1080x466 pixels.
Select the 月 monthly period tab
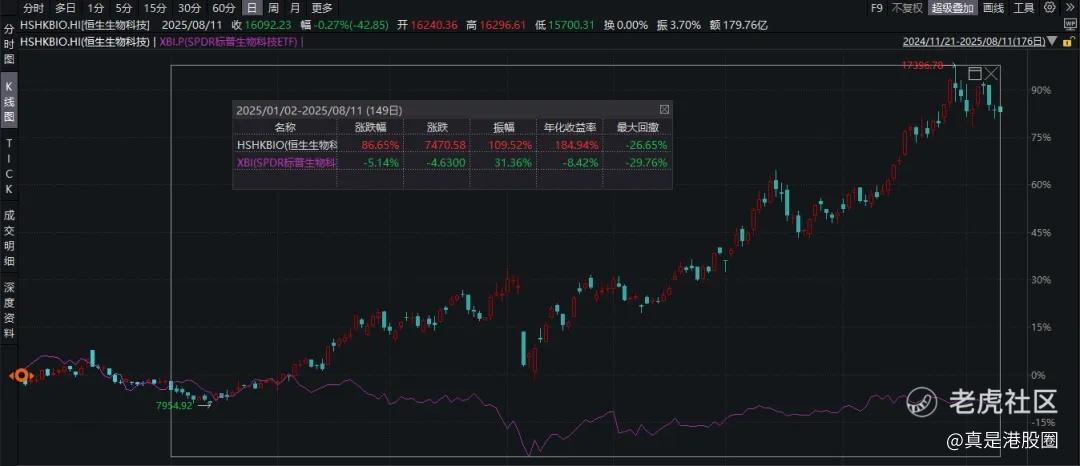295,8
